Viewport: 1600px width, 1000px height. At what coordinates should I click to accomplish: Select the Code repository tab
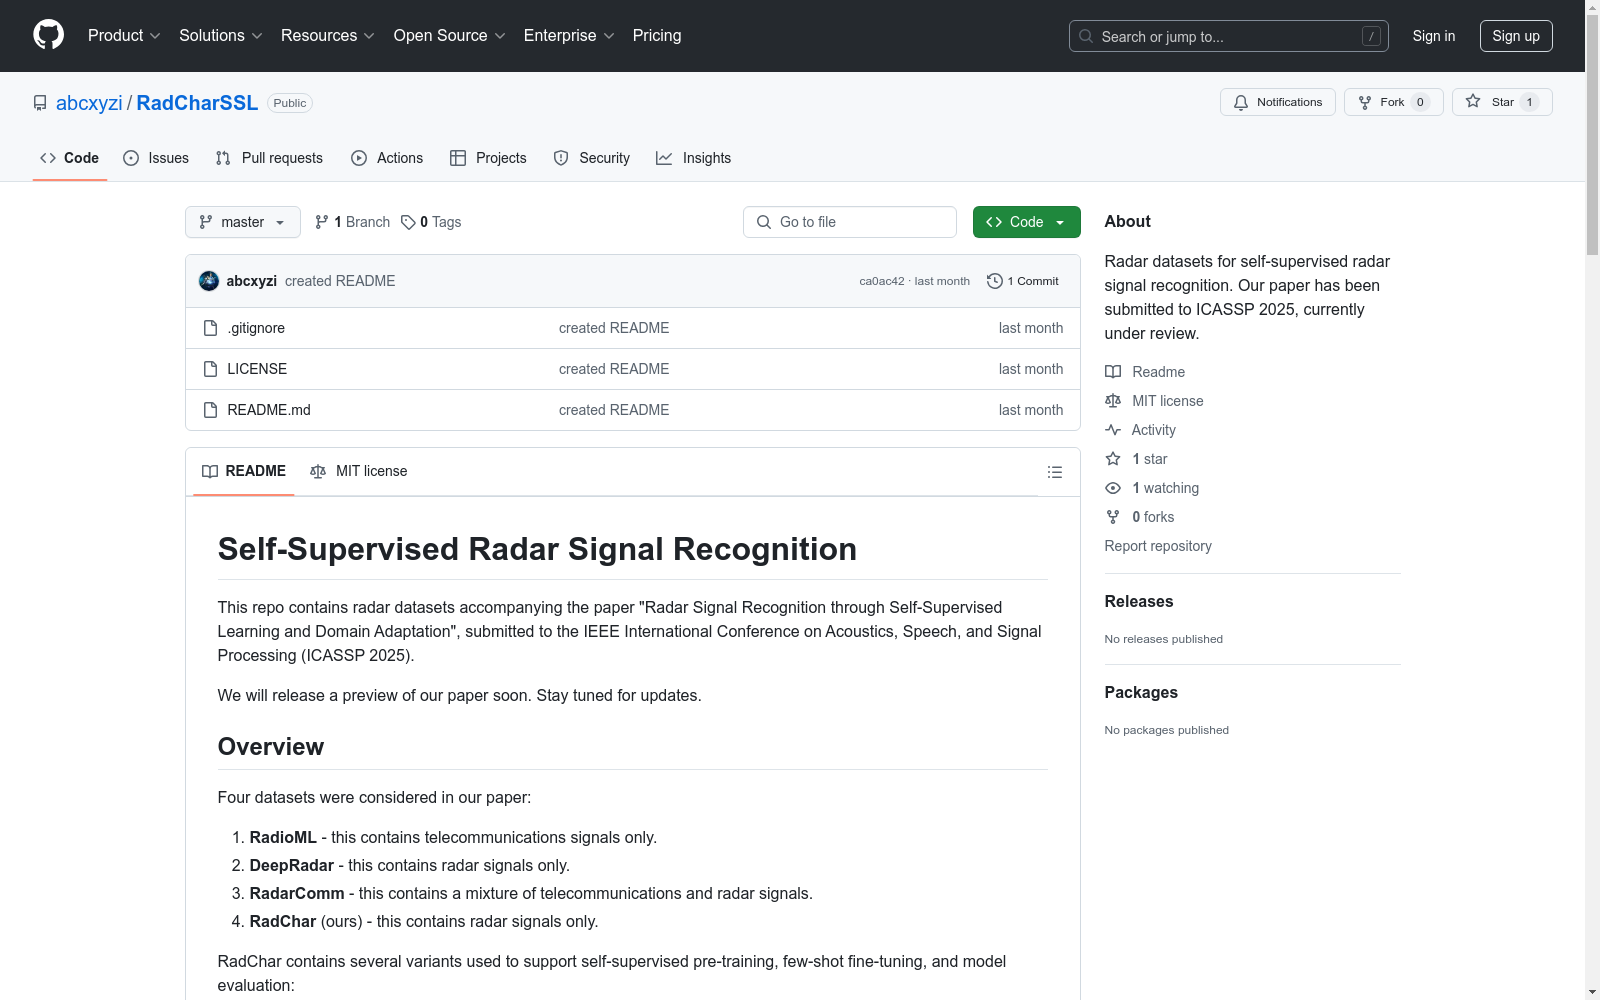(x=70, y=158)
